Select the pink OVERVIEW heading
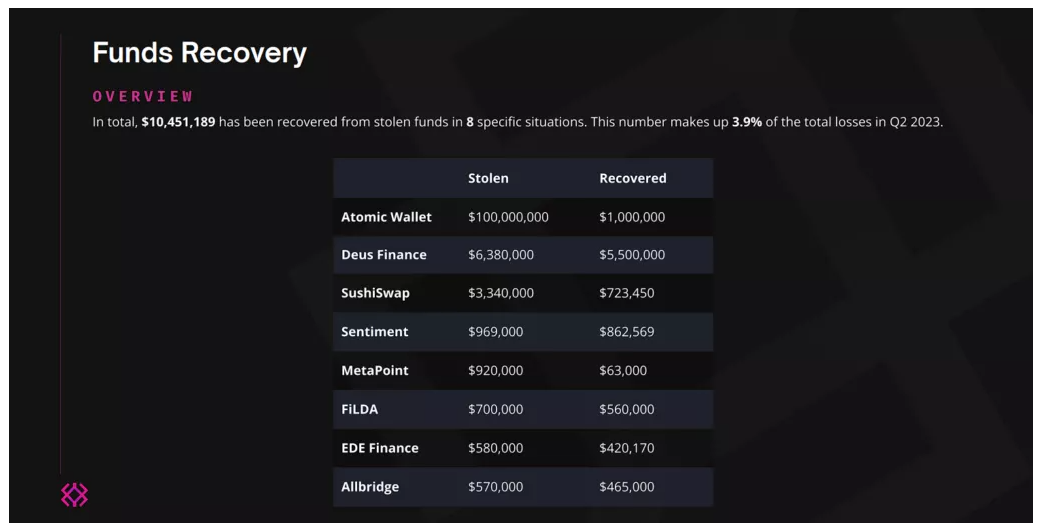Screen dimensions: 1042x532 (x=143, y=97)
